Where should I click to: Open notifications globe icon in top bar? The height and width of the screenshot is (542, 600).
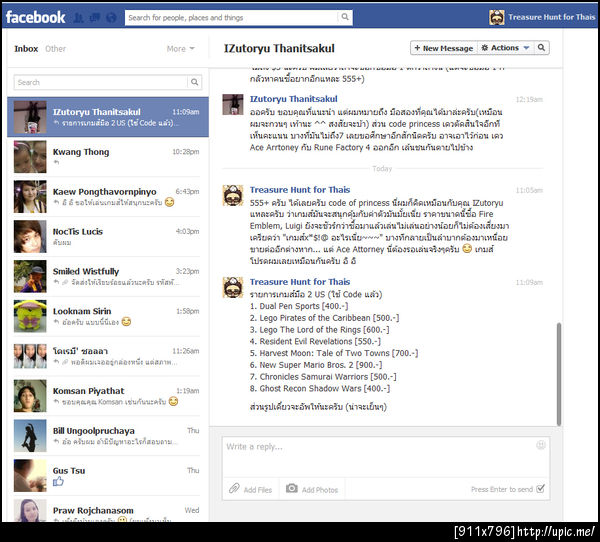pyautogui.click(x=111, y=18)
